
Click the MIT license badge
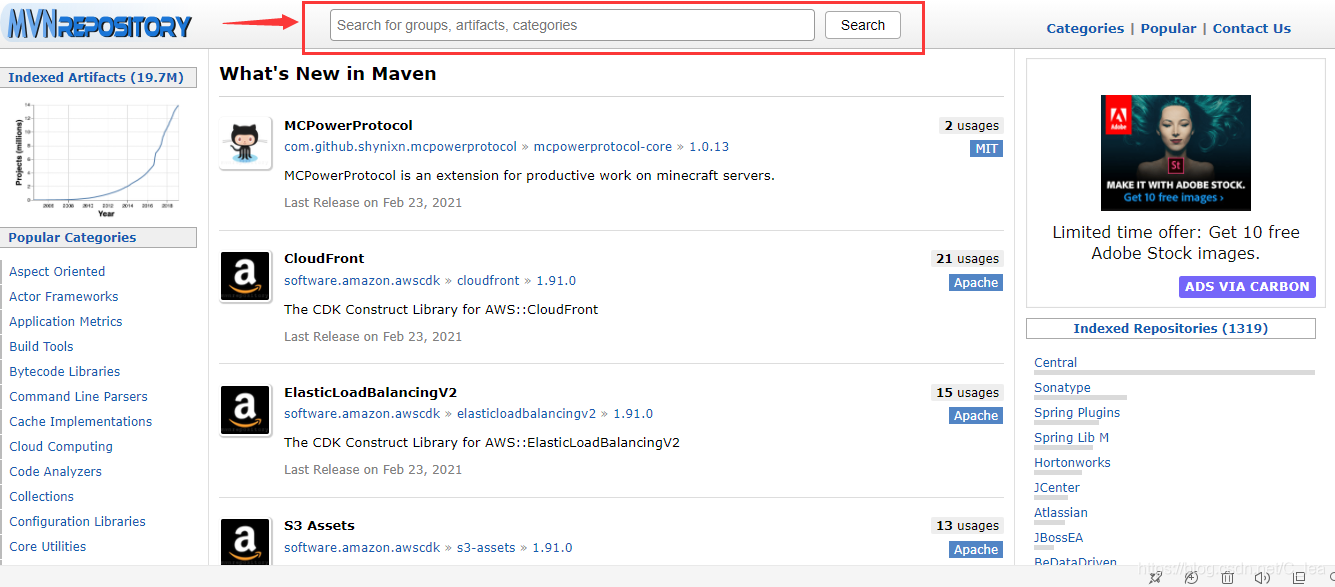click(986, 149)
